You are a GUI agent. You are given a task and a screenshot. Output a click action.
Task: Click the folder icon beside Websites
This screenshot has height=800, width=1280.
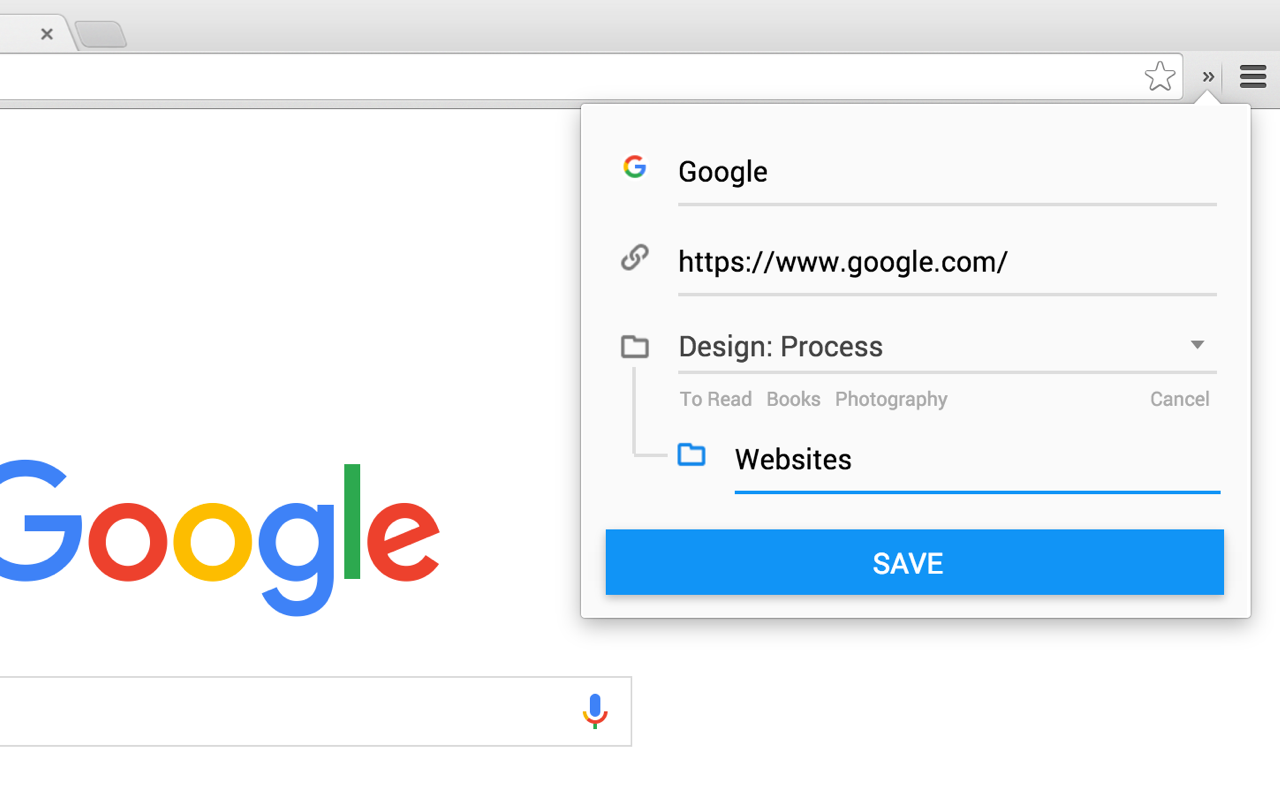pos(691,455)
